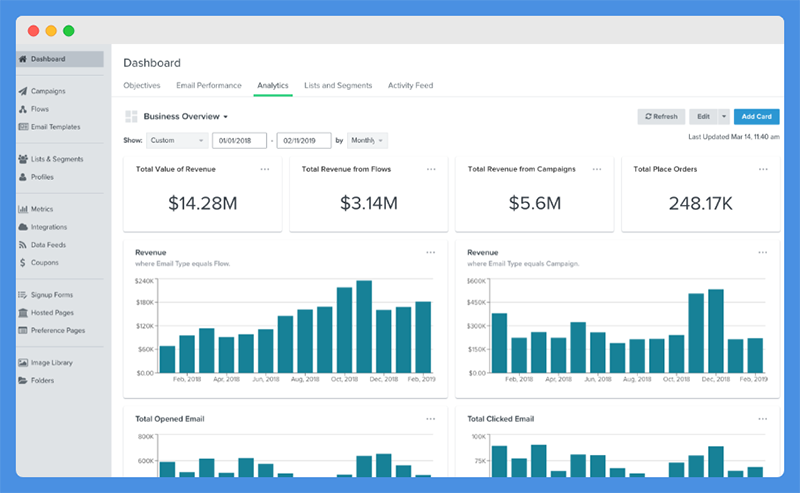Image resolution: width=800 pixels, height=493 pixels.
Task: Switch to the Email Performance tab
Action: 209,86
